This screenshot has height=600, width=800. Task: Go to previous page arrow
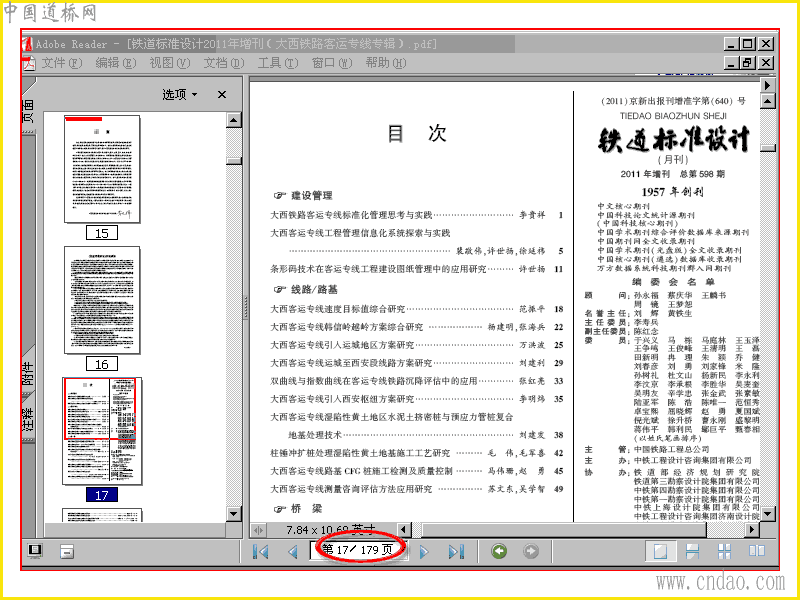pyautogui.click(x=293, y=552)
